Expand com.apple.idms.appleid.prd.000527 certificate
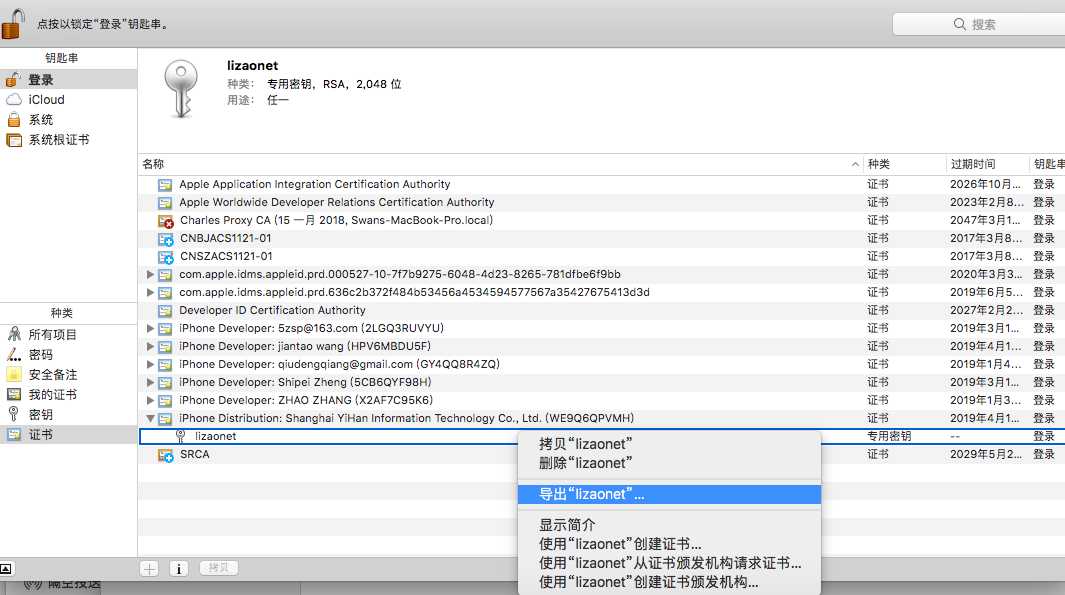This screenshot has width=1065, height=595. click(x=150, y=274)
